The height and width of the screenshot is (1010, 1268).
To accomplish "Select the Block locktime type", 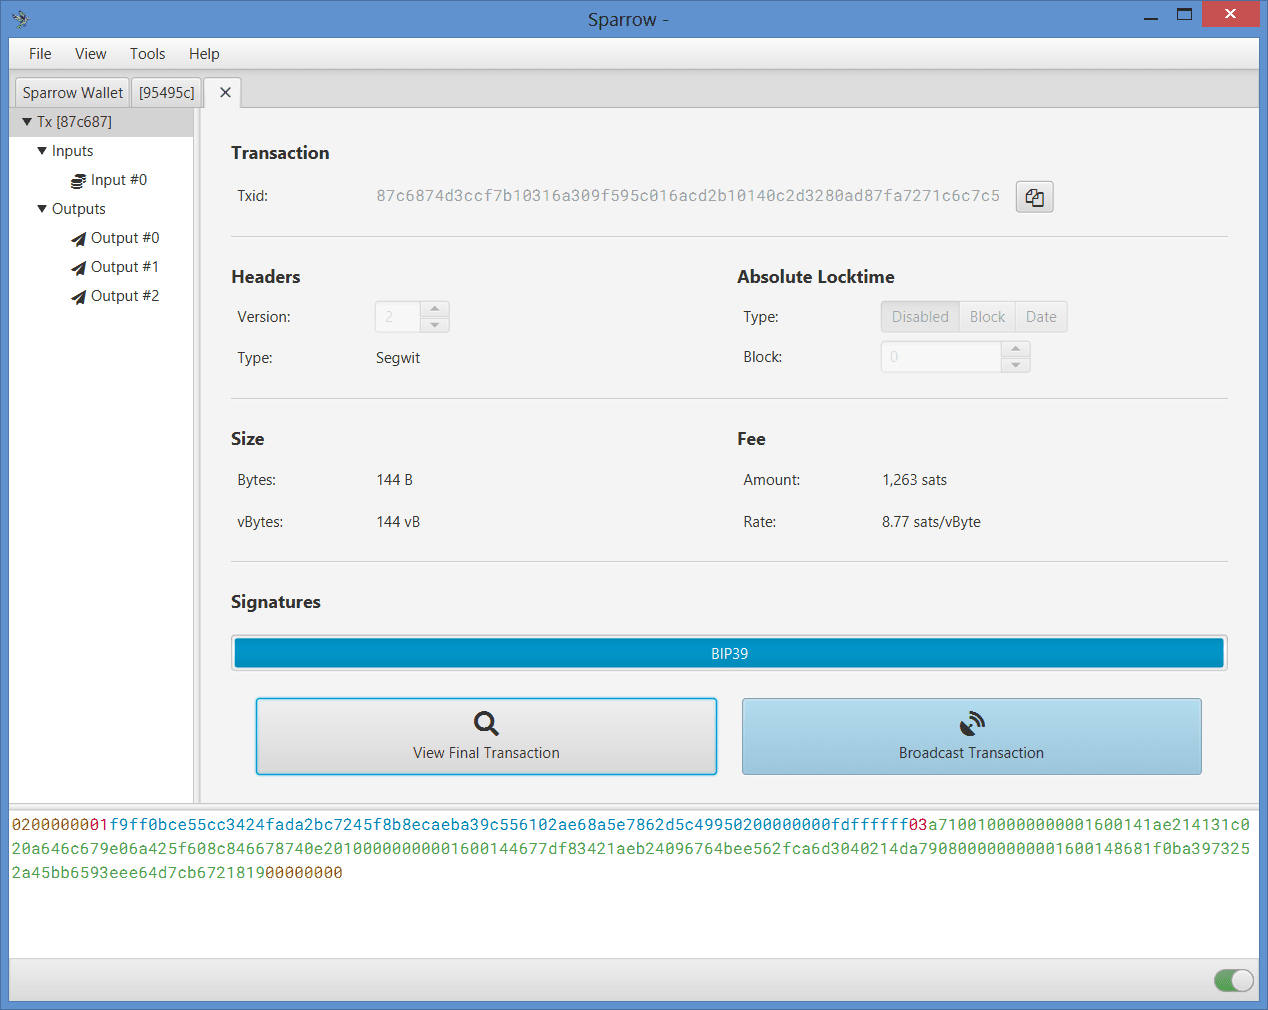I will pos(987,317).
